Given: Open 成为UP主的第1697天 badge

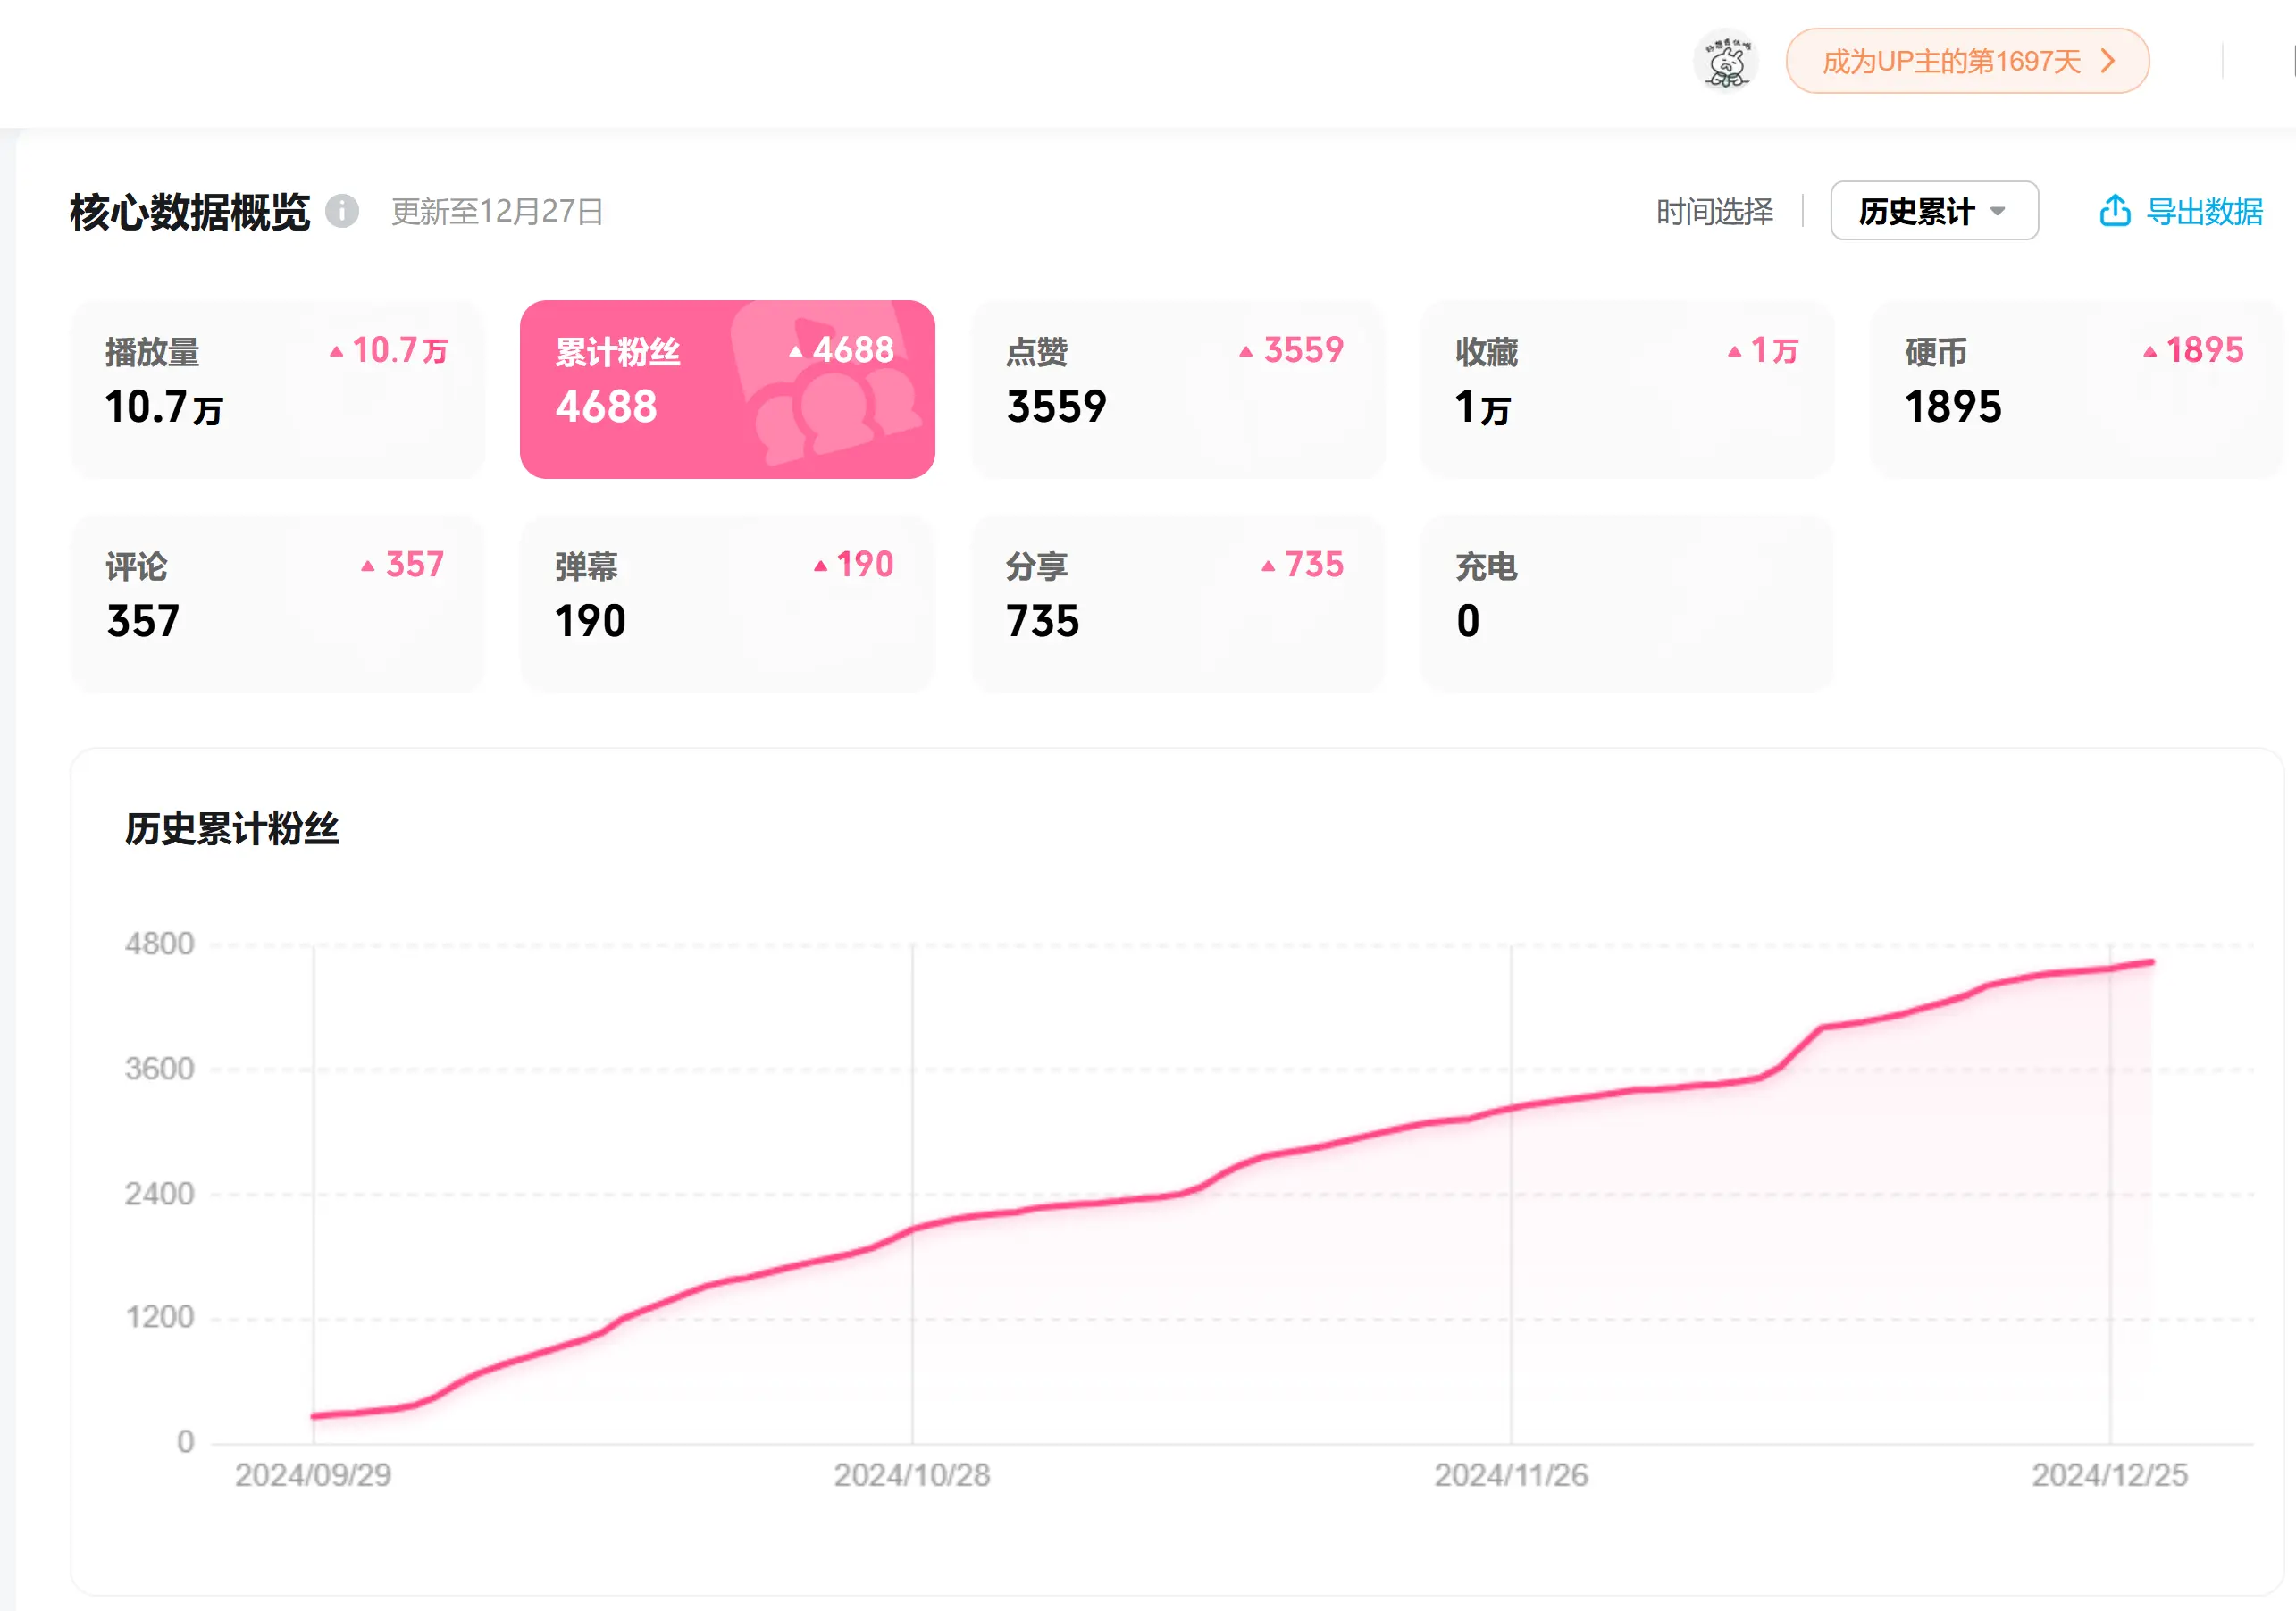Looking at the screenshot, I should [1951, 62].
